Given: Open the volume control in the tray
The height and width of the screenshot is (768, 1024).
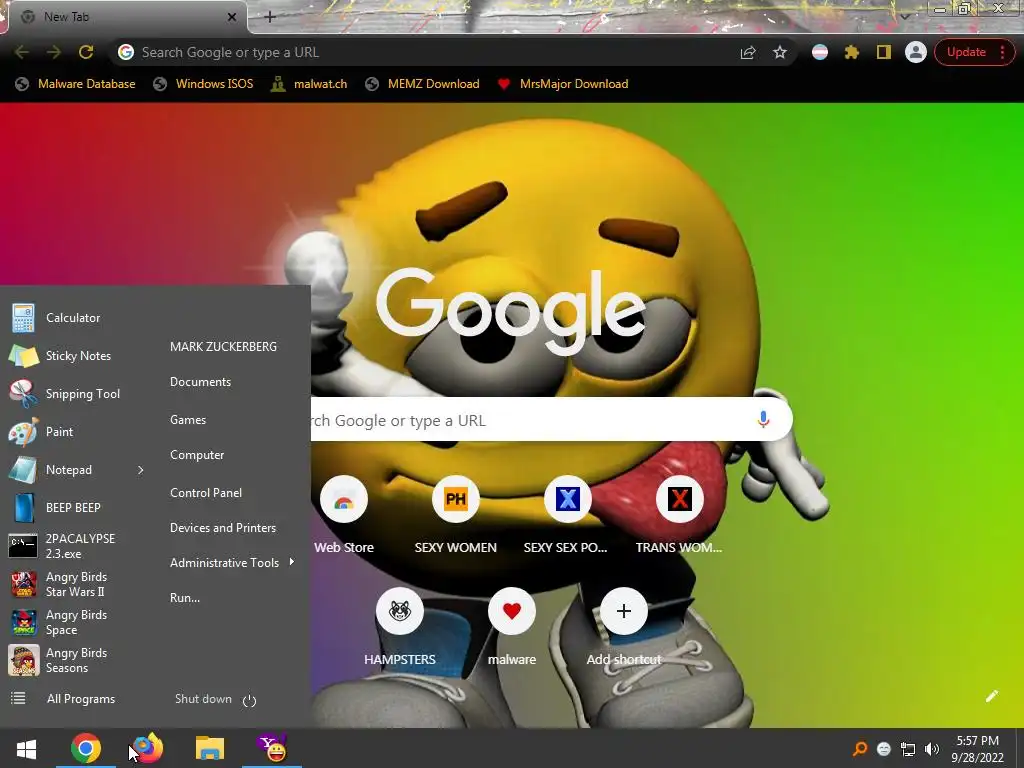Looking at the screenshot, I should [x=932, y=749].
